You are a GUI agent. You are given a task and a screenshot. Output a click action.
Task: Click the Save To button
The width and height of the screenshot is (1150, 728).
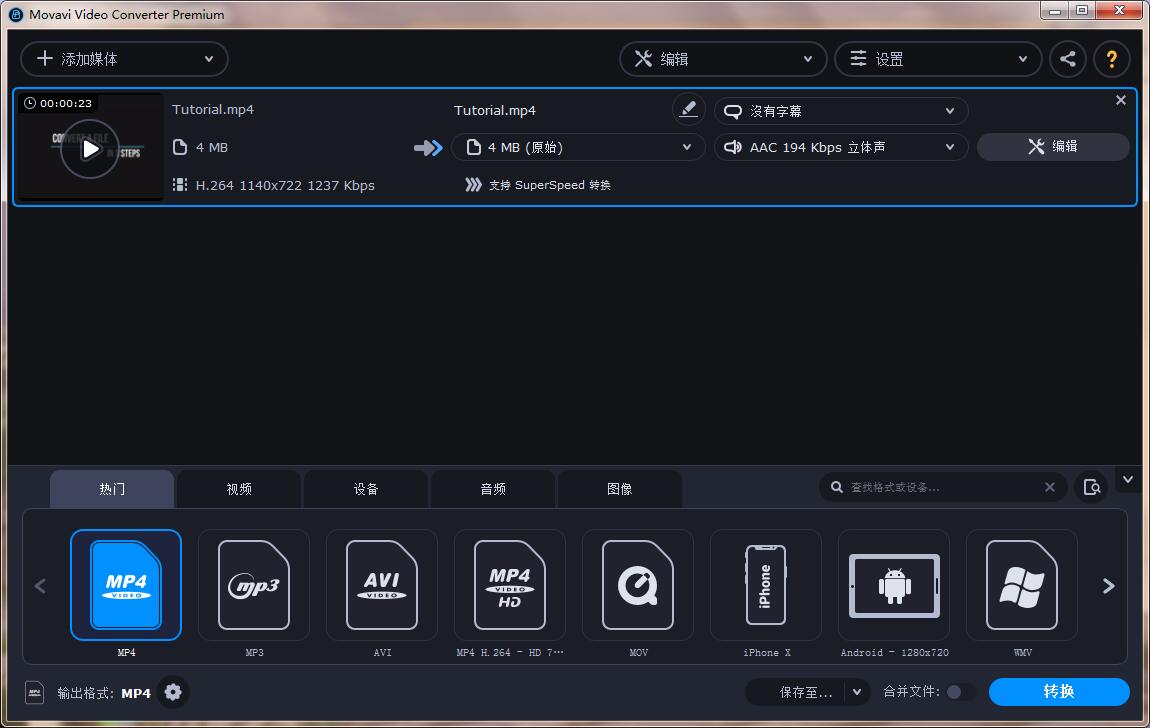point(796,692)
